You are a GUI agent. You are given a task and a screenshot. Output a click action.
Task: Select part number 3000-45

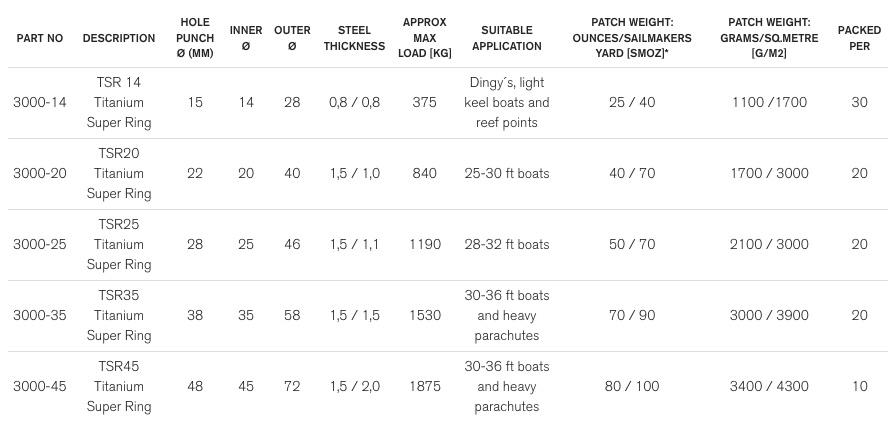[39, 386]
